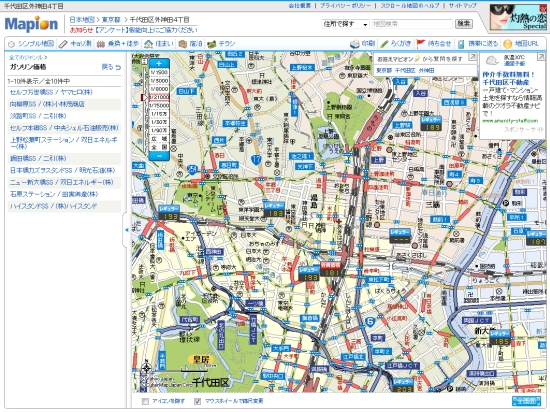Click the 検索 search button

coord(464,24)
